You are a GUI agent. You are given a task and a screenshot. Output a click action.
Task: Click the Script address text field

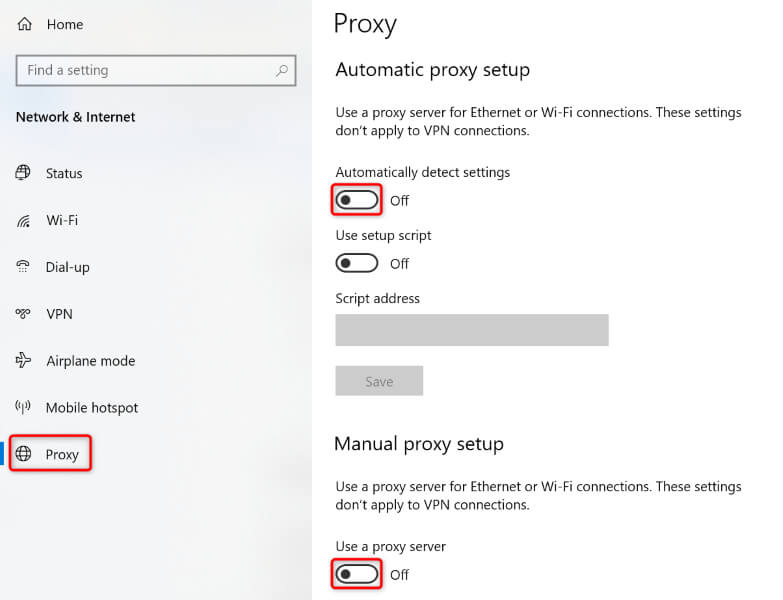click(x=471, y=330)
